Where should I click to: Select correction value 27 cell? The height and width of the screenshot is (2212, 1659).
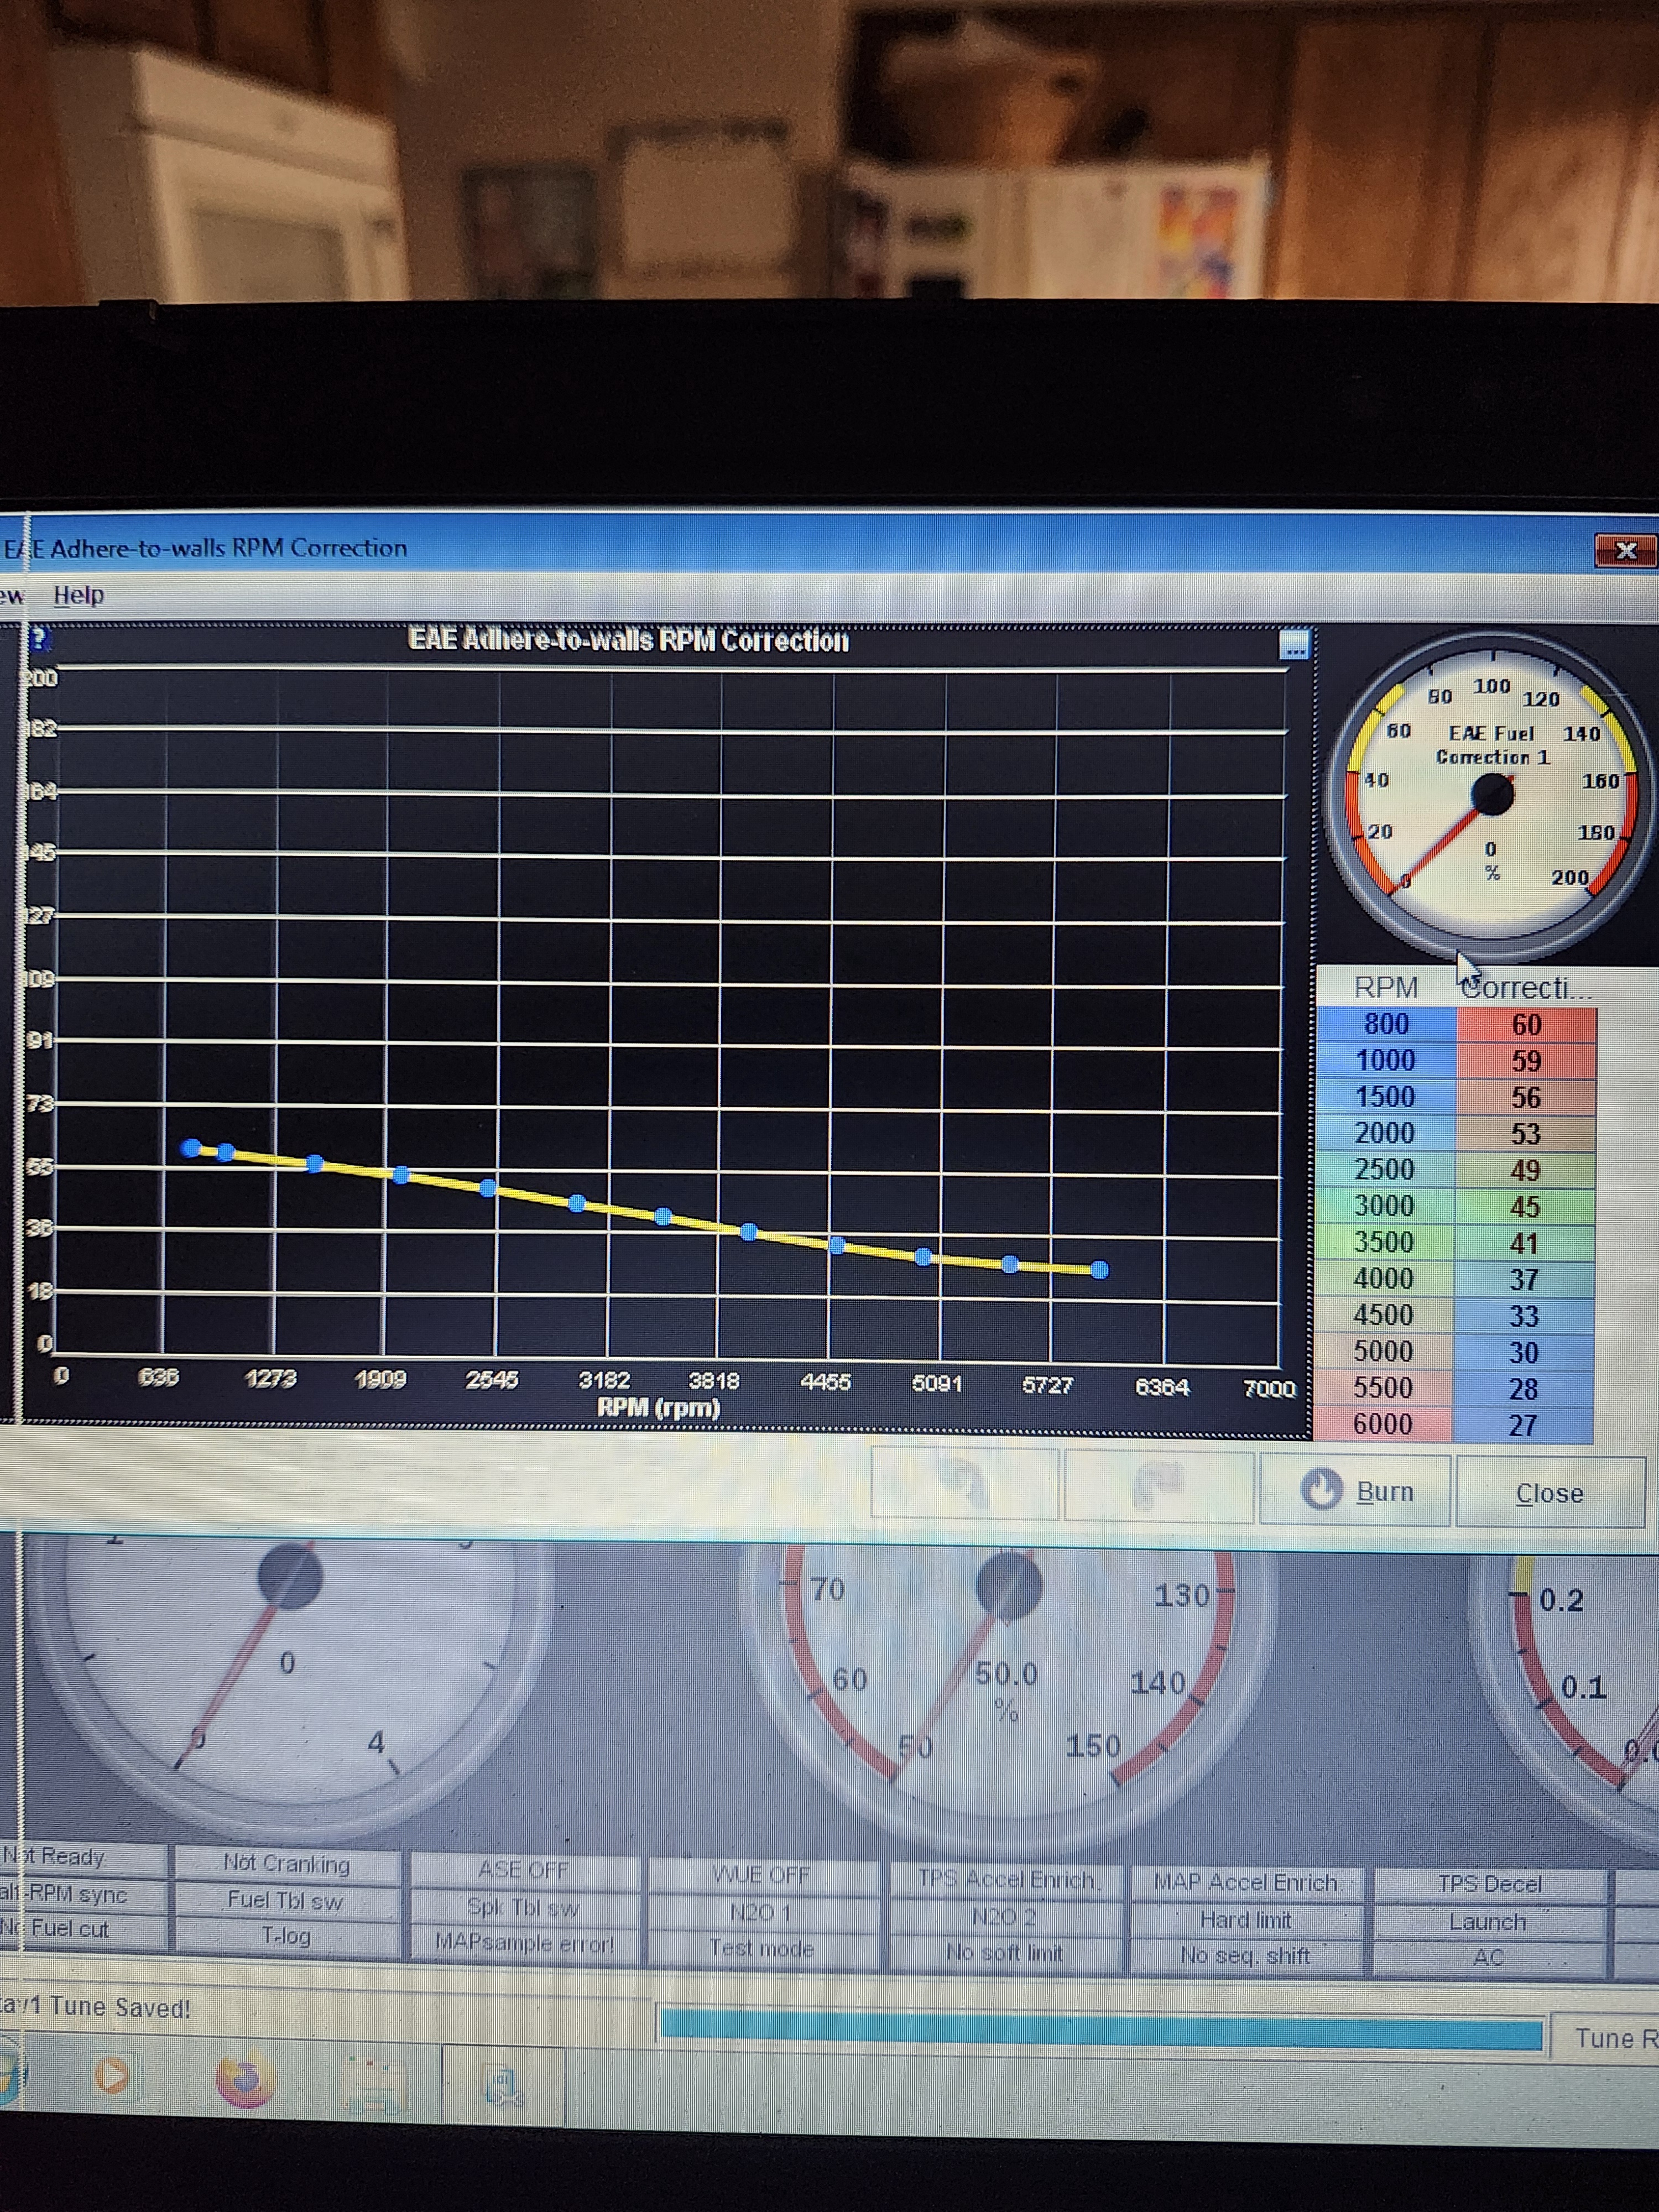click(x=1522, y=1425)
